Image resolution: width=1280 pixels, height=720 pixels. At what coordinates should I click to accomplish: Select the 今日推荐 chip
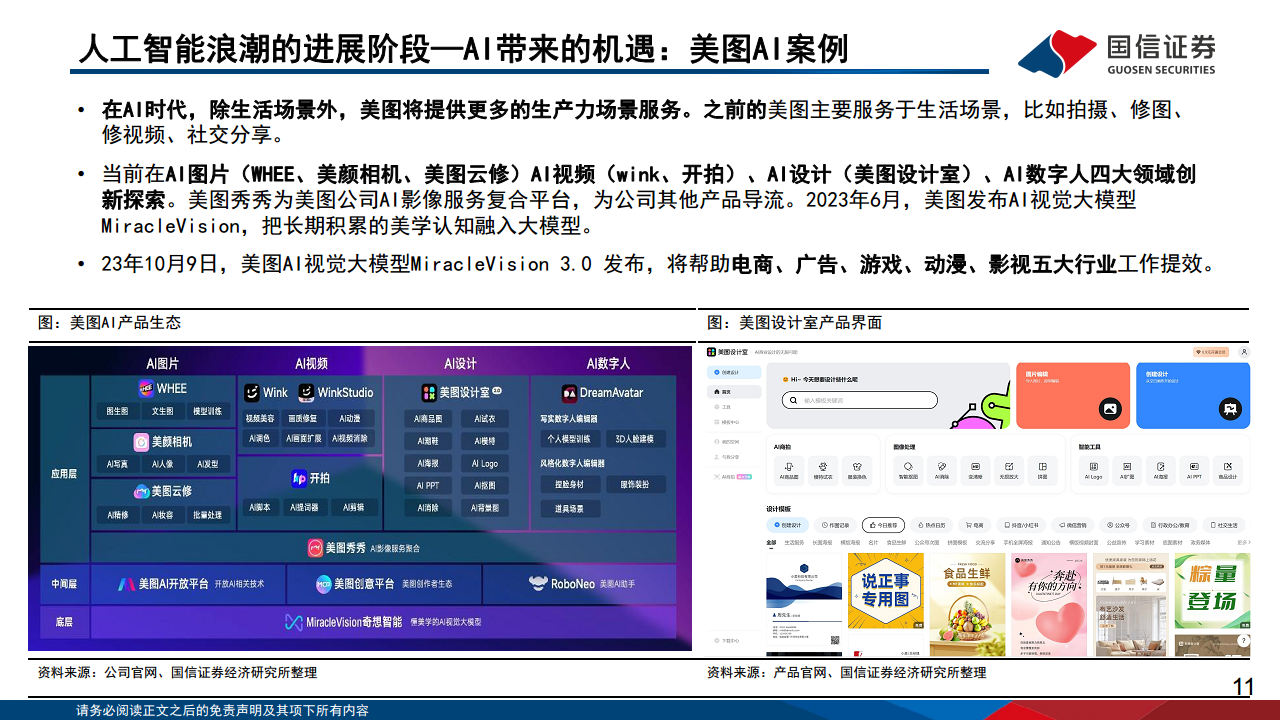[883, 524]
